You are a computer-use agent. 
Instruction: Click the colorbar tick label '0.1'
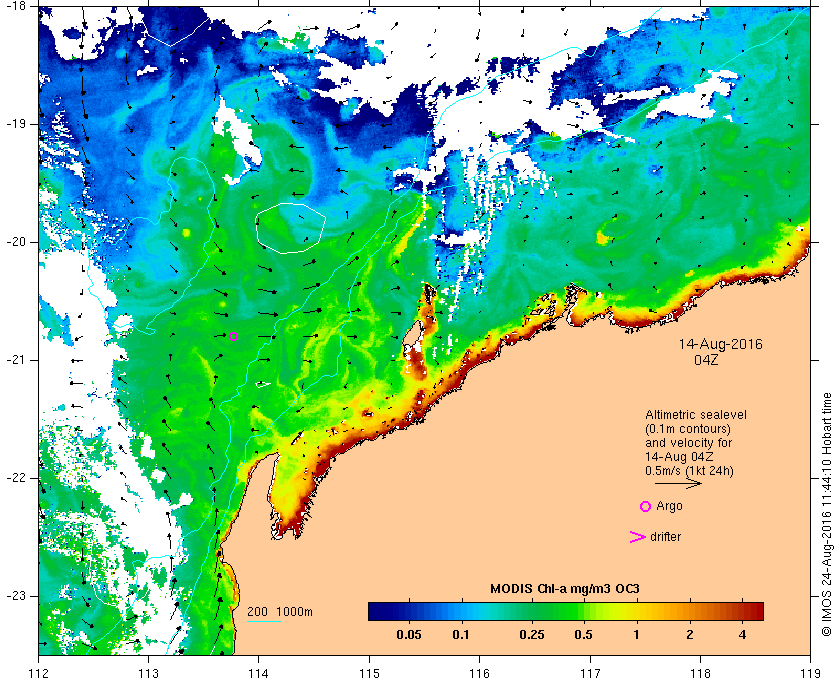(x=461, y=635)
